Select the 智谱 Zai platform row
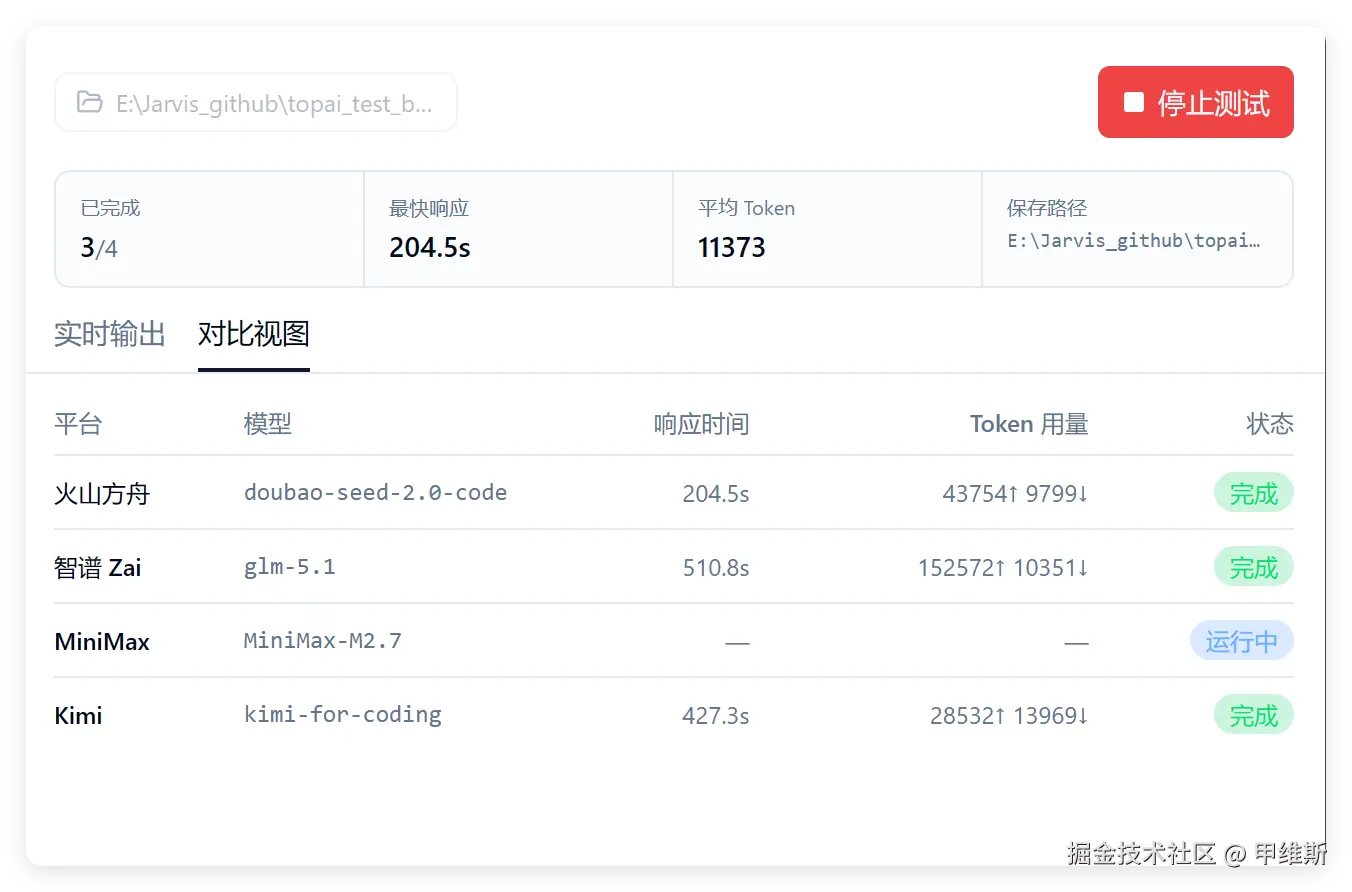This screenshot has height=892, width=1352. click(x=674, y=567)
